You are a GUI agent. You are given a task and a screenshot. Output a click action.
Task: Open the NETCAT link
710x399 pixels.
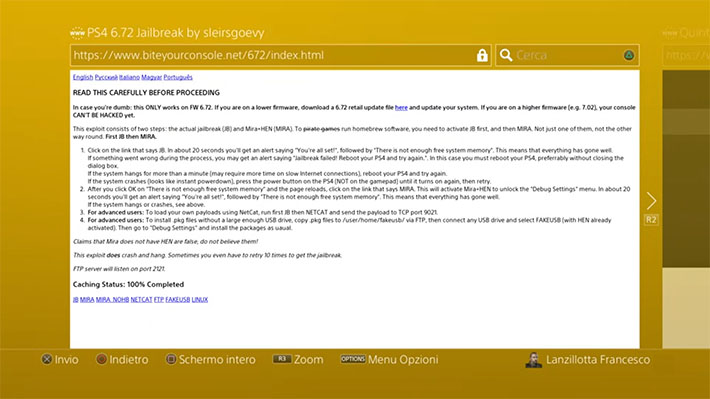(141, 300)
